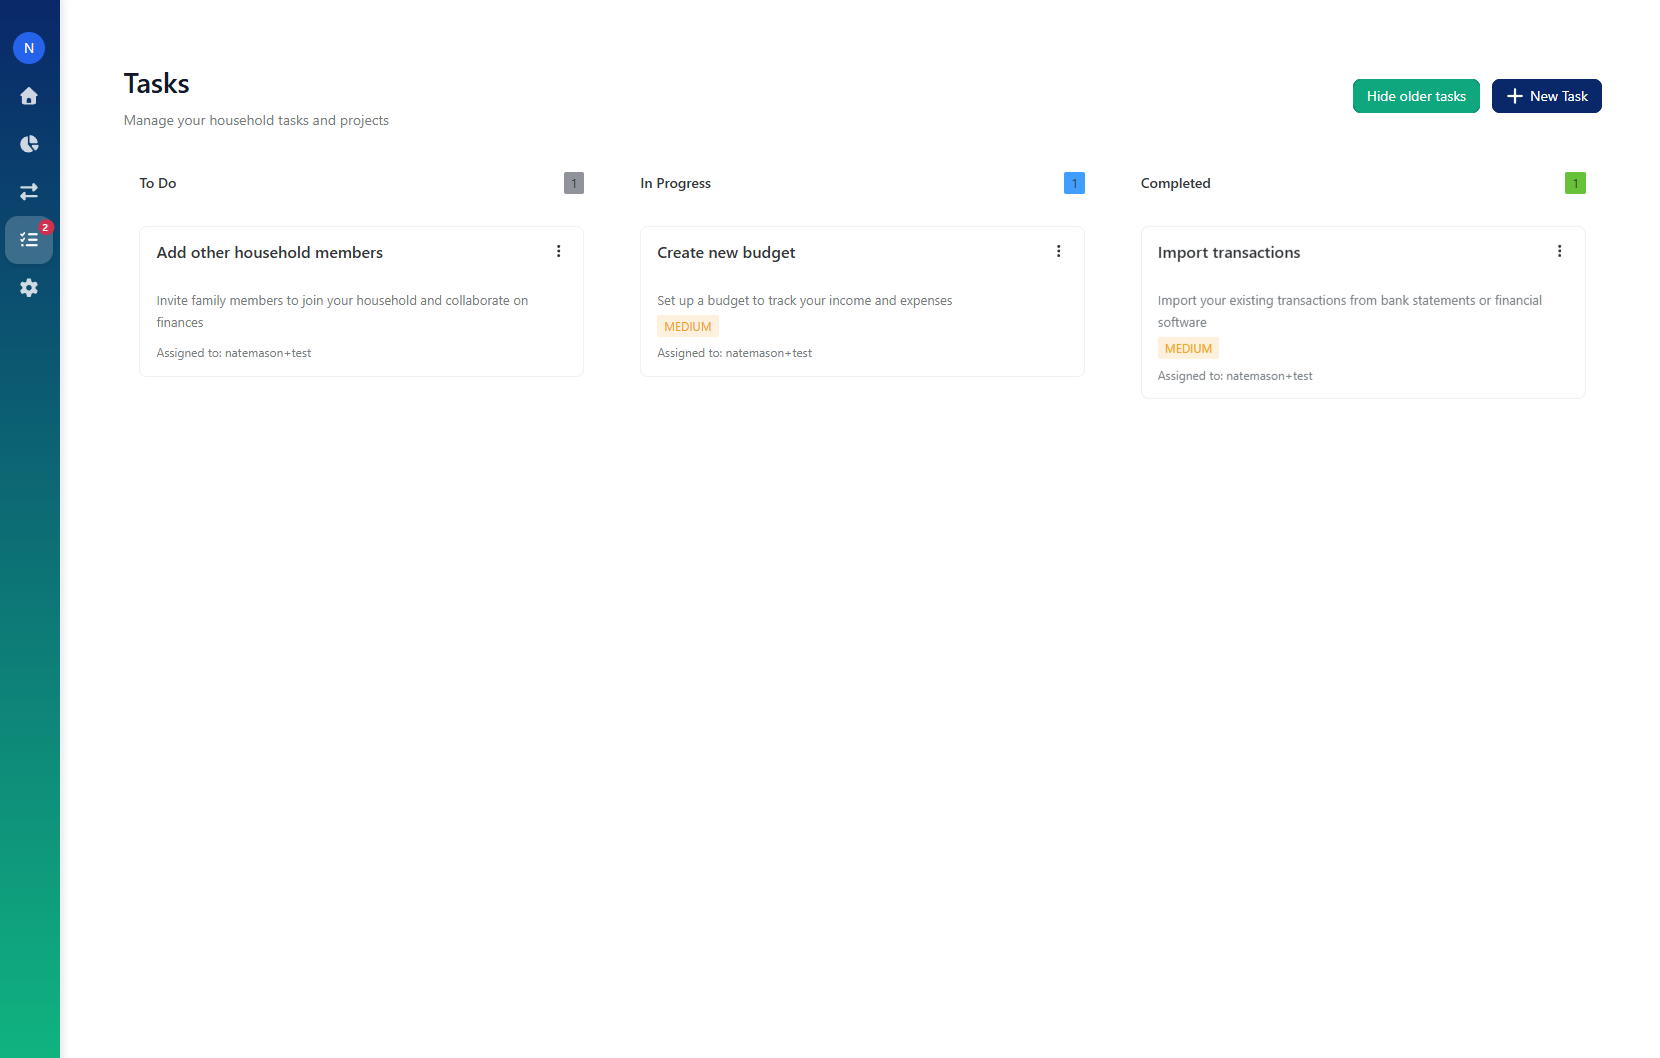Click the Completed column count badge
1660x1058 pixels.
(1575, 183)
